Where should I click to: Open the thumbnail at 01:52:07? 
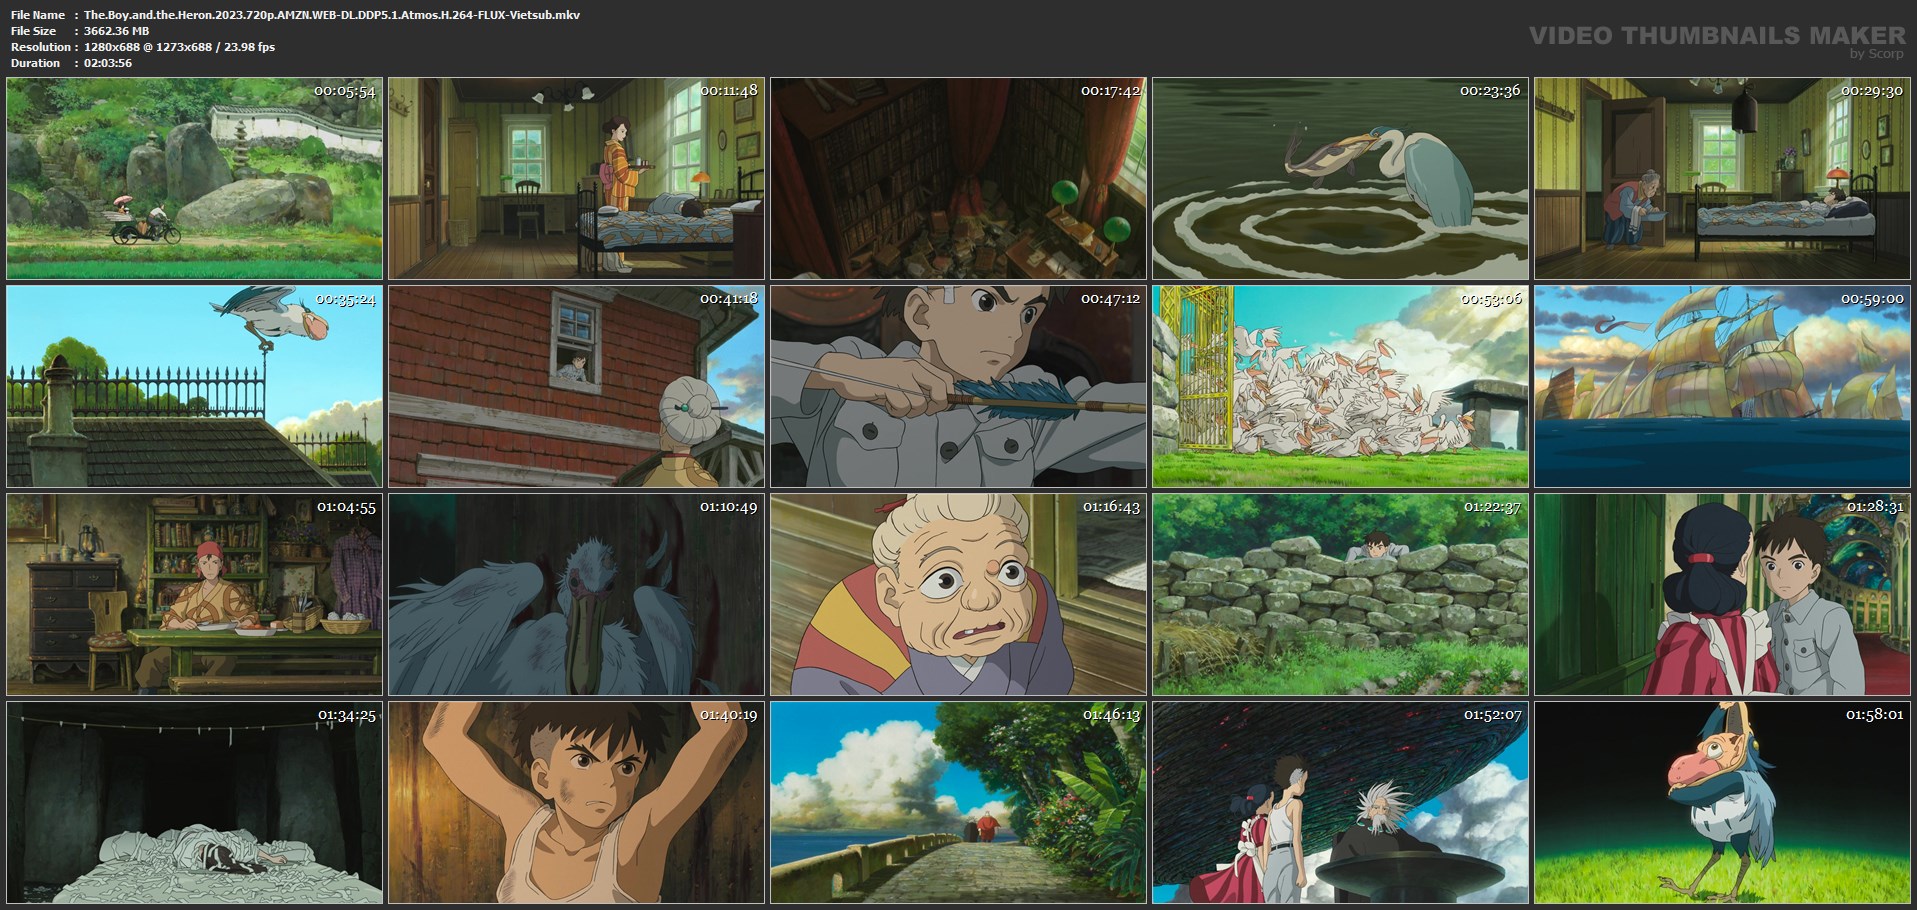(x=1340, y=803)
